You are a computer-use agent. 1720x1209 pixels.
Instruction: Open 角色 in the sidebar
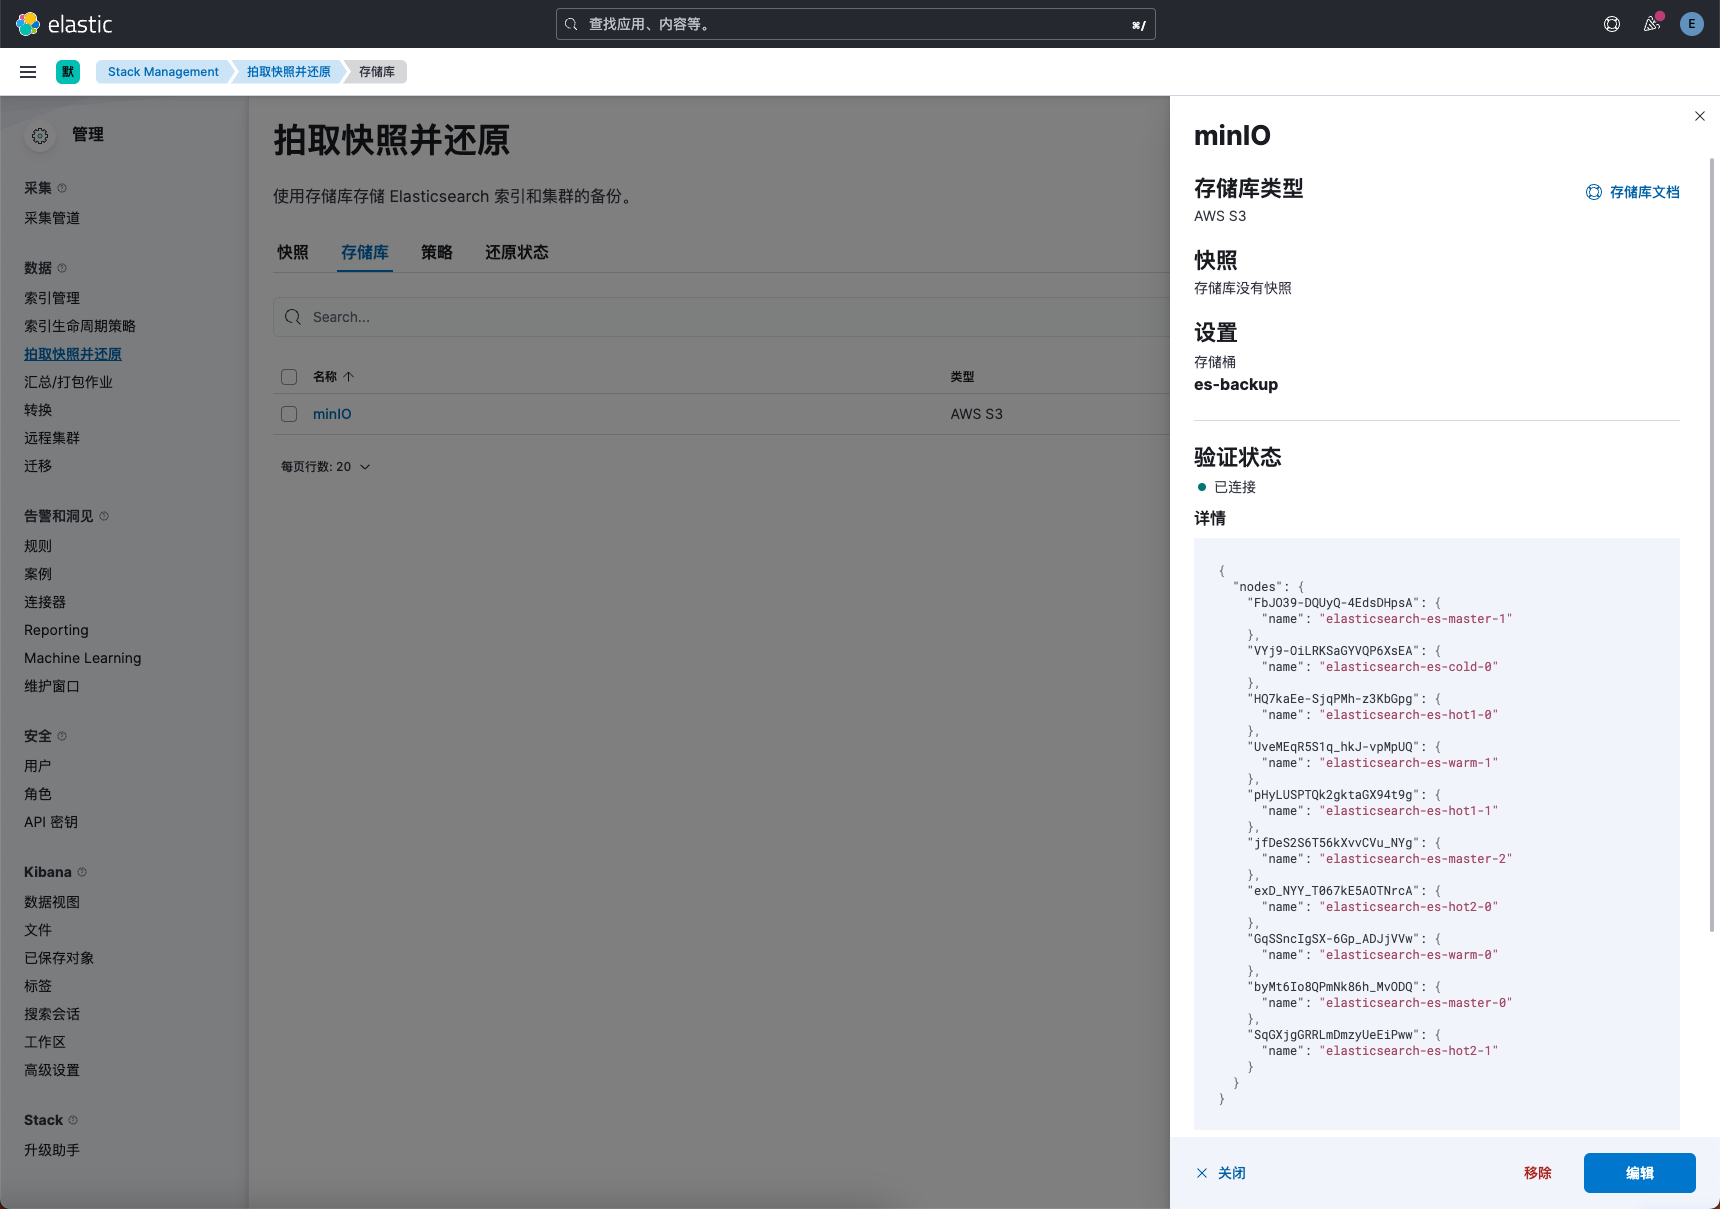click(x=38, y=794)
